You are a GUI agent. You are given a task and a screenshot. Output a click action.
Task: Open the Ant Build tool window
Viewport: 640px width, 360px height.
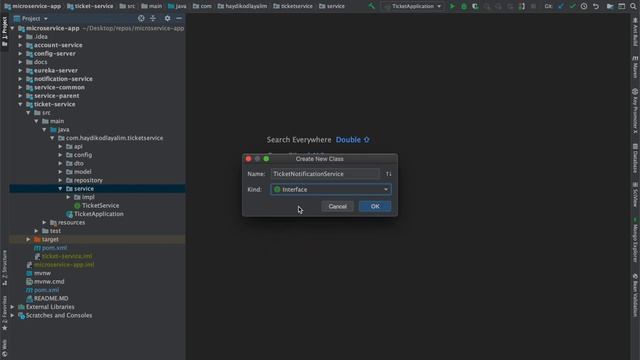tap(635, 33)
